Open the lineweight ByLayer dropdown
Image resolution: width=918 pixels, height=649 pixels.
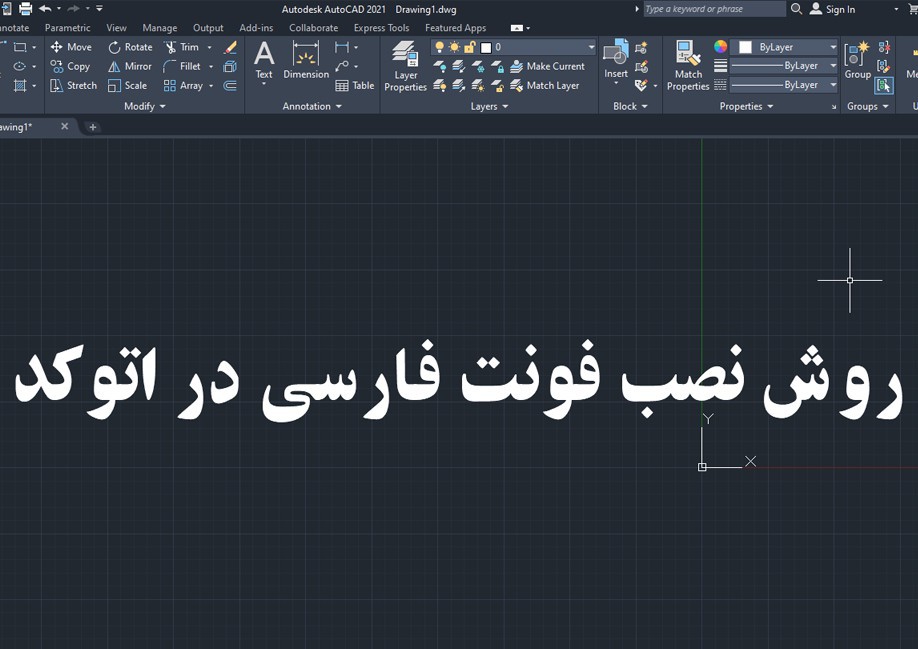[x=785, y=66]
